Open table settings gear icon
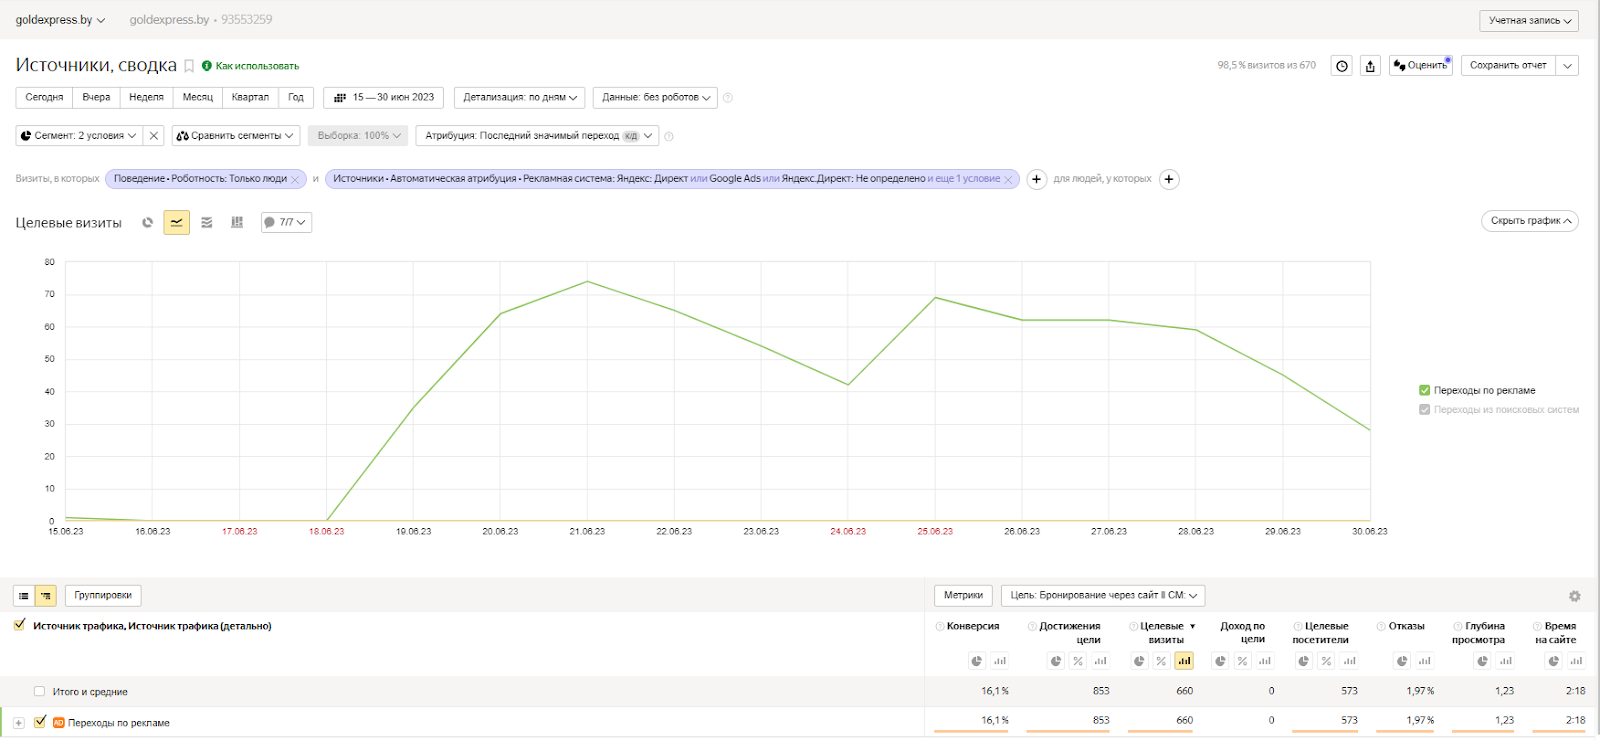Image resolution: width=1600 pixels, height=741 pixels. click(1574, 596)
